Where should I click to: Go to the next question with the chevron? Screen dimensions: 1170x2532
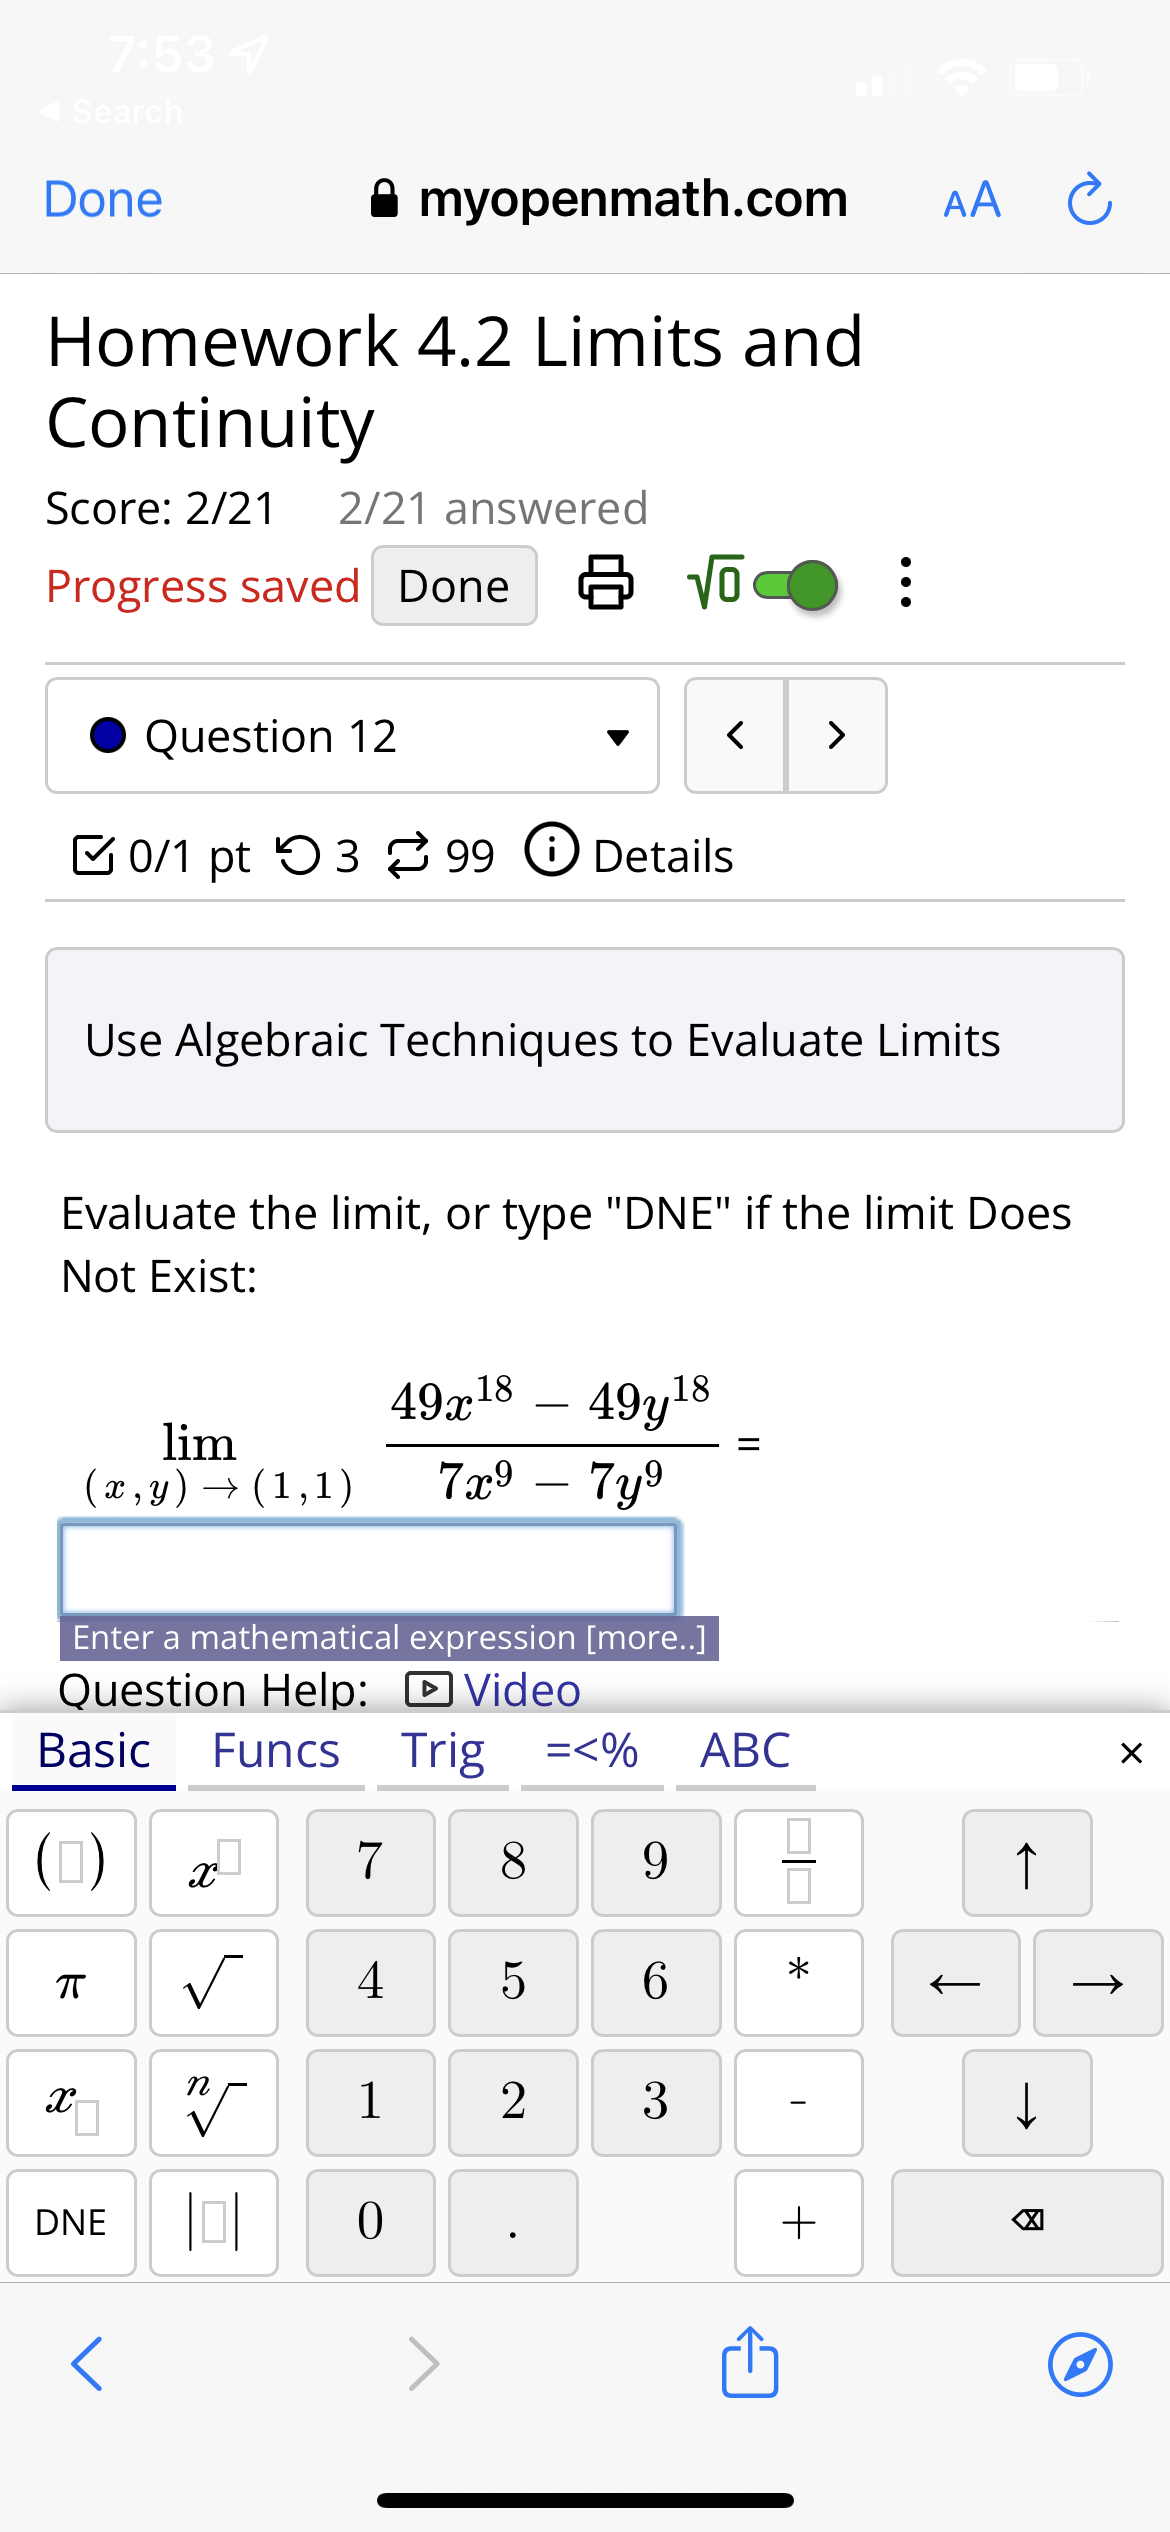pos(836,735)
